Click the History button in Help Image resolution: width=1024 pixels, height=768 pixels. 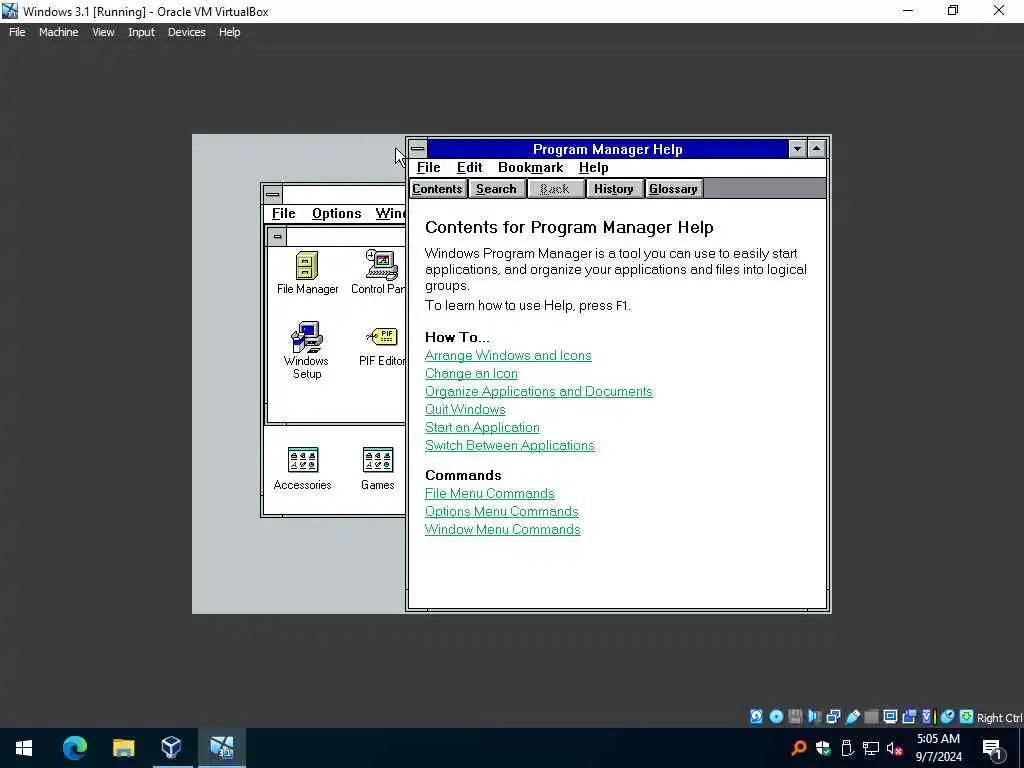tap(613, 189)
